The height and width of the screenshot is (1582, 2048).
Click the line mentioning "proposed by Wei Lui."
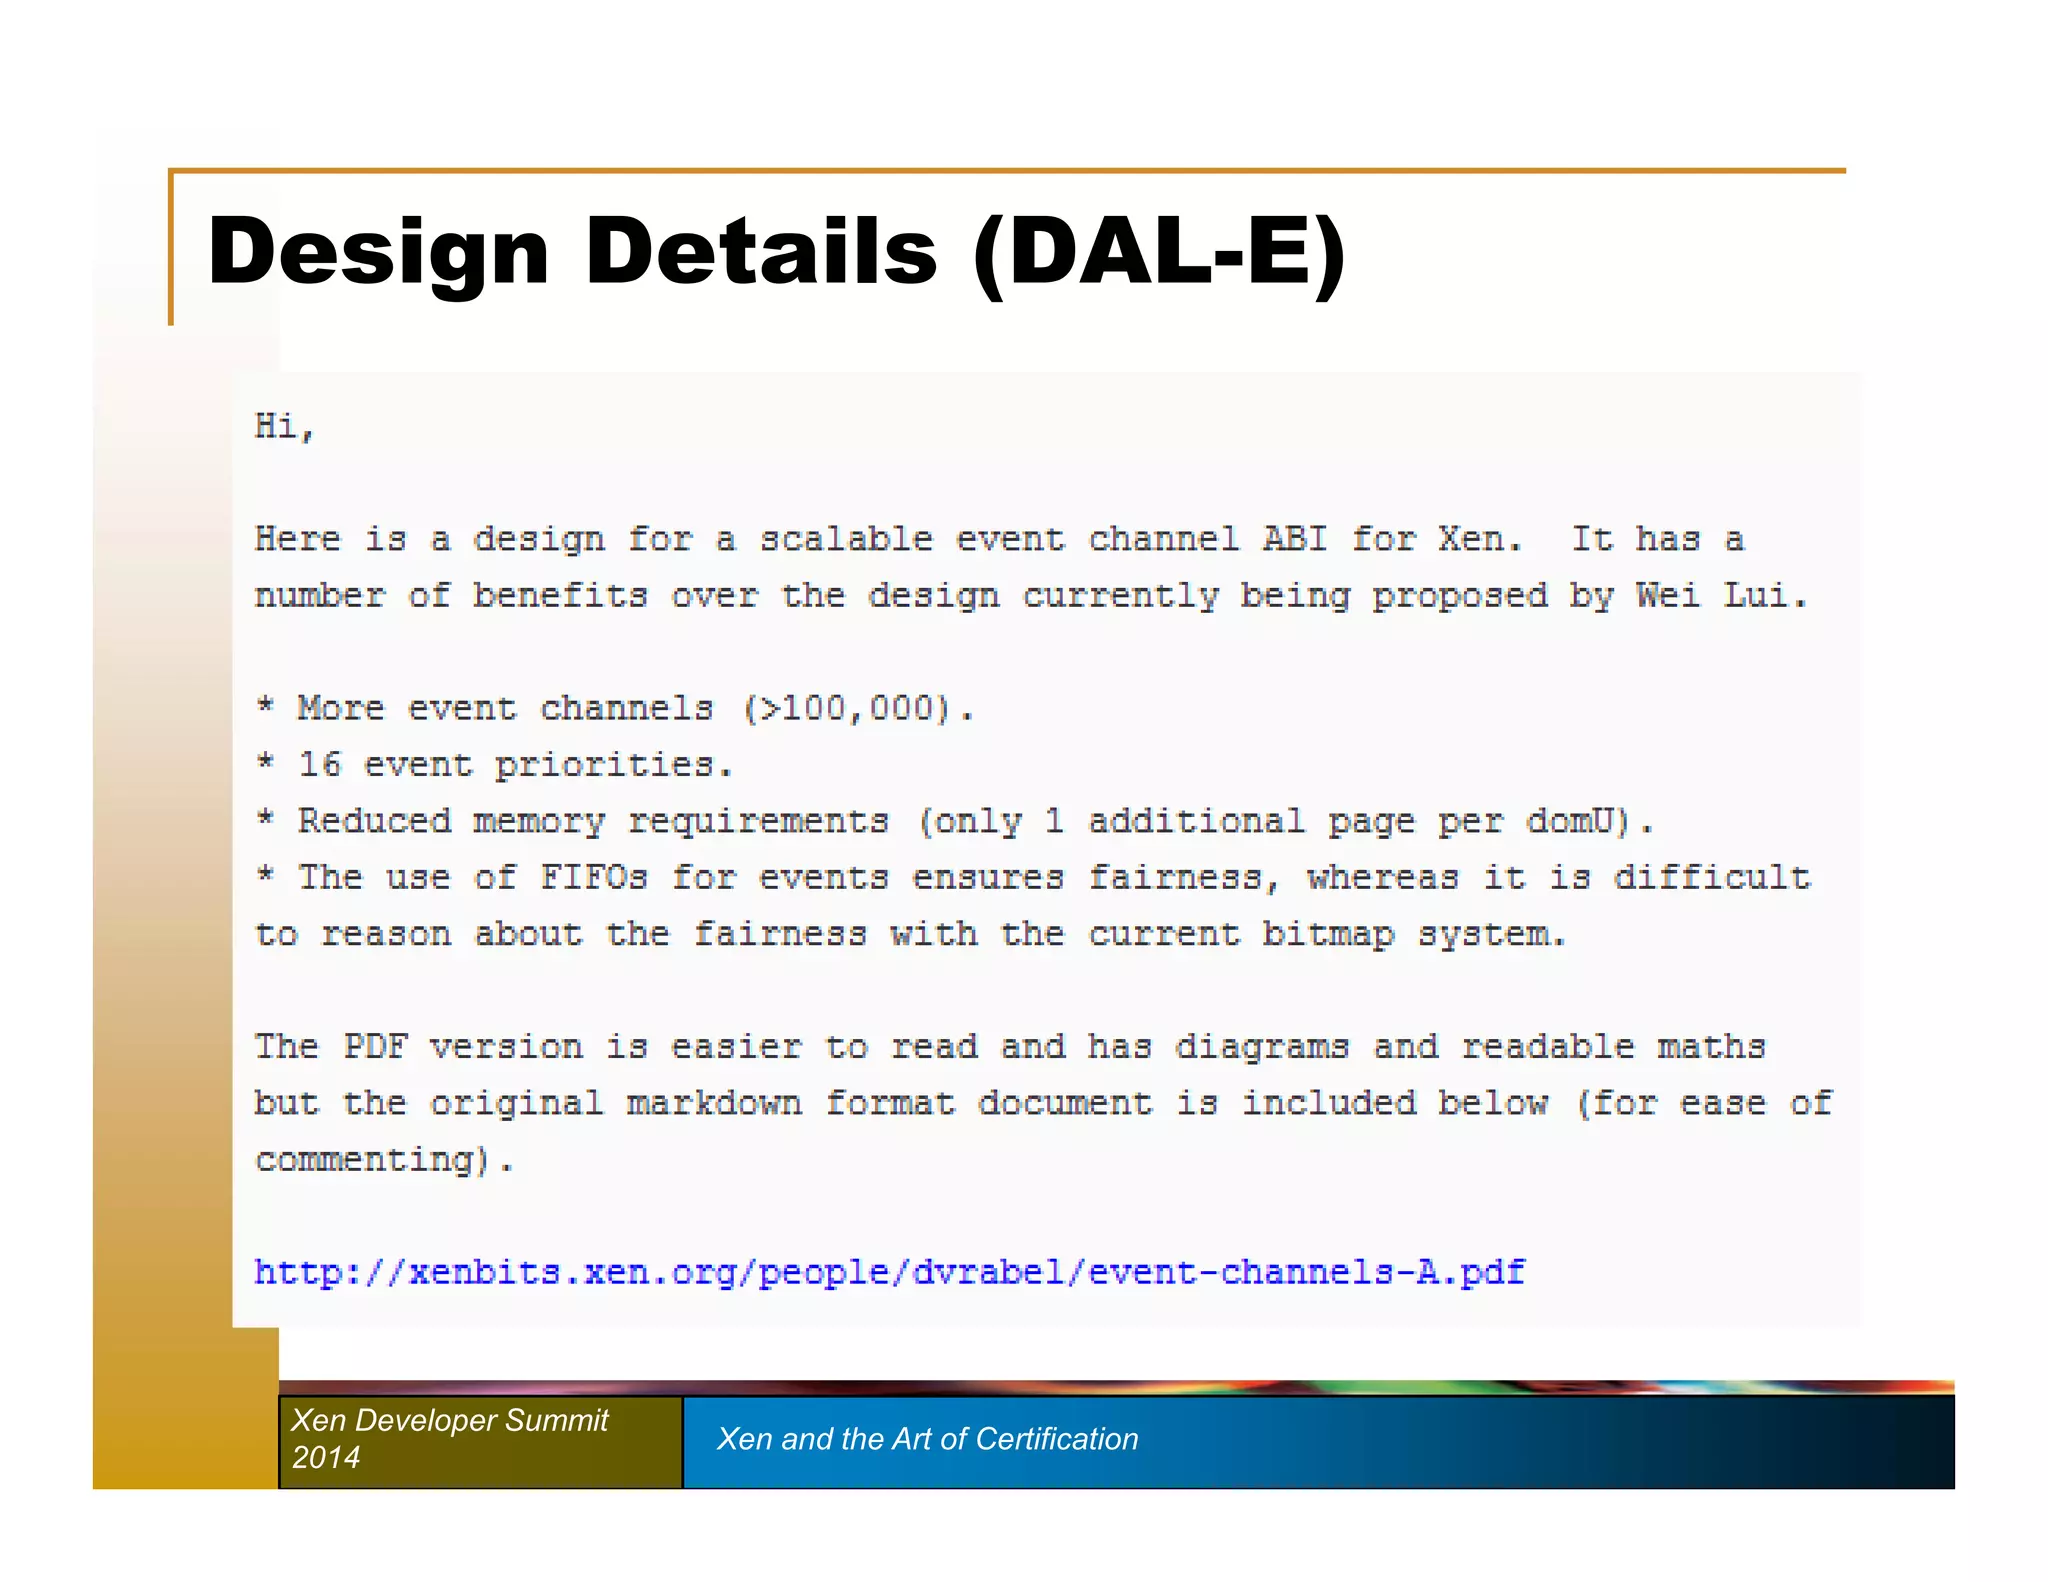point(1032,597)
